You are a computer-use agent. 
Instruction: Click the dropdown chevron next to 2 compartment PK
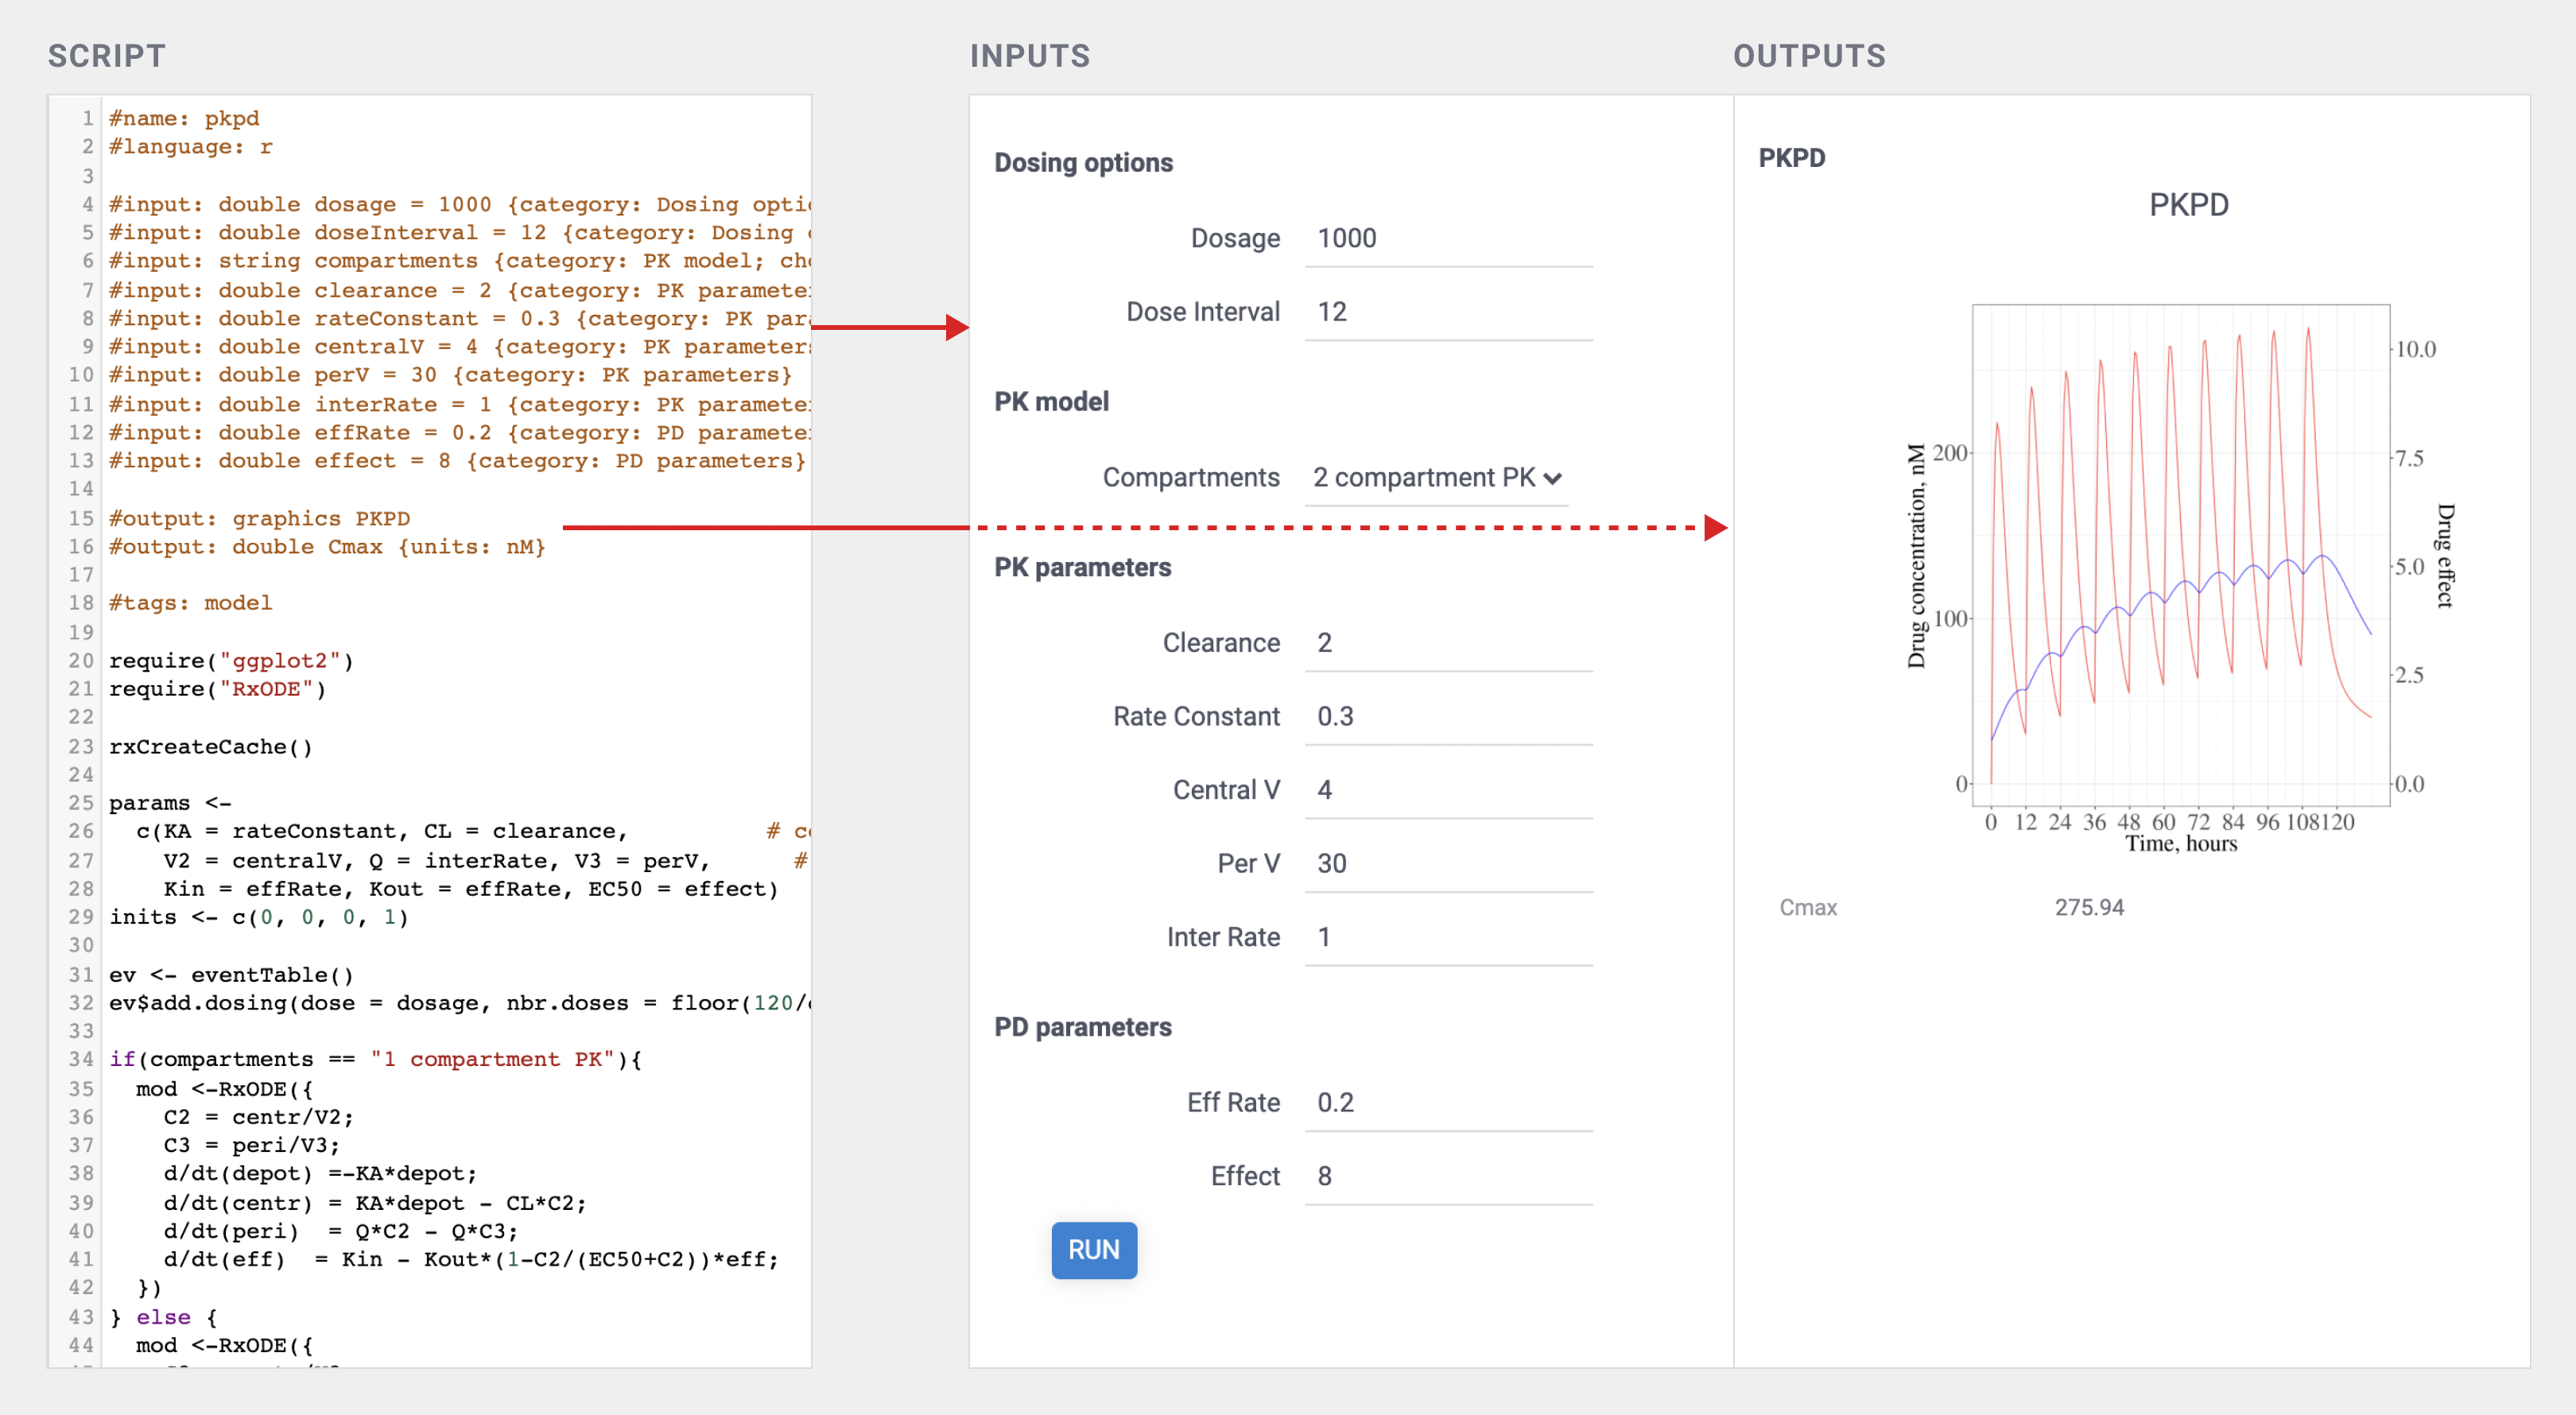tap(1552, 479)
